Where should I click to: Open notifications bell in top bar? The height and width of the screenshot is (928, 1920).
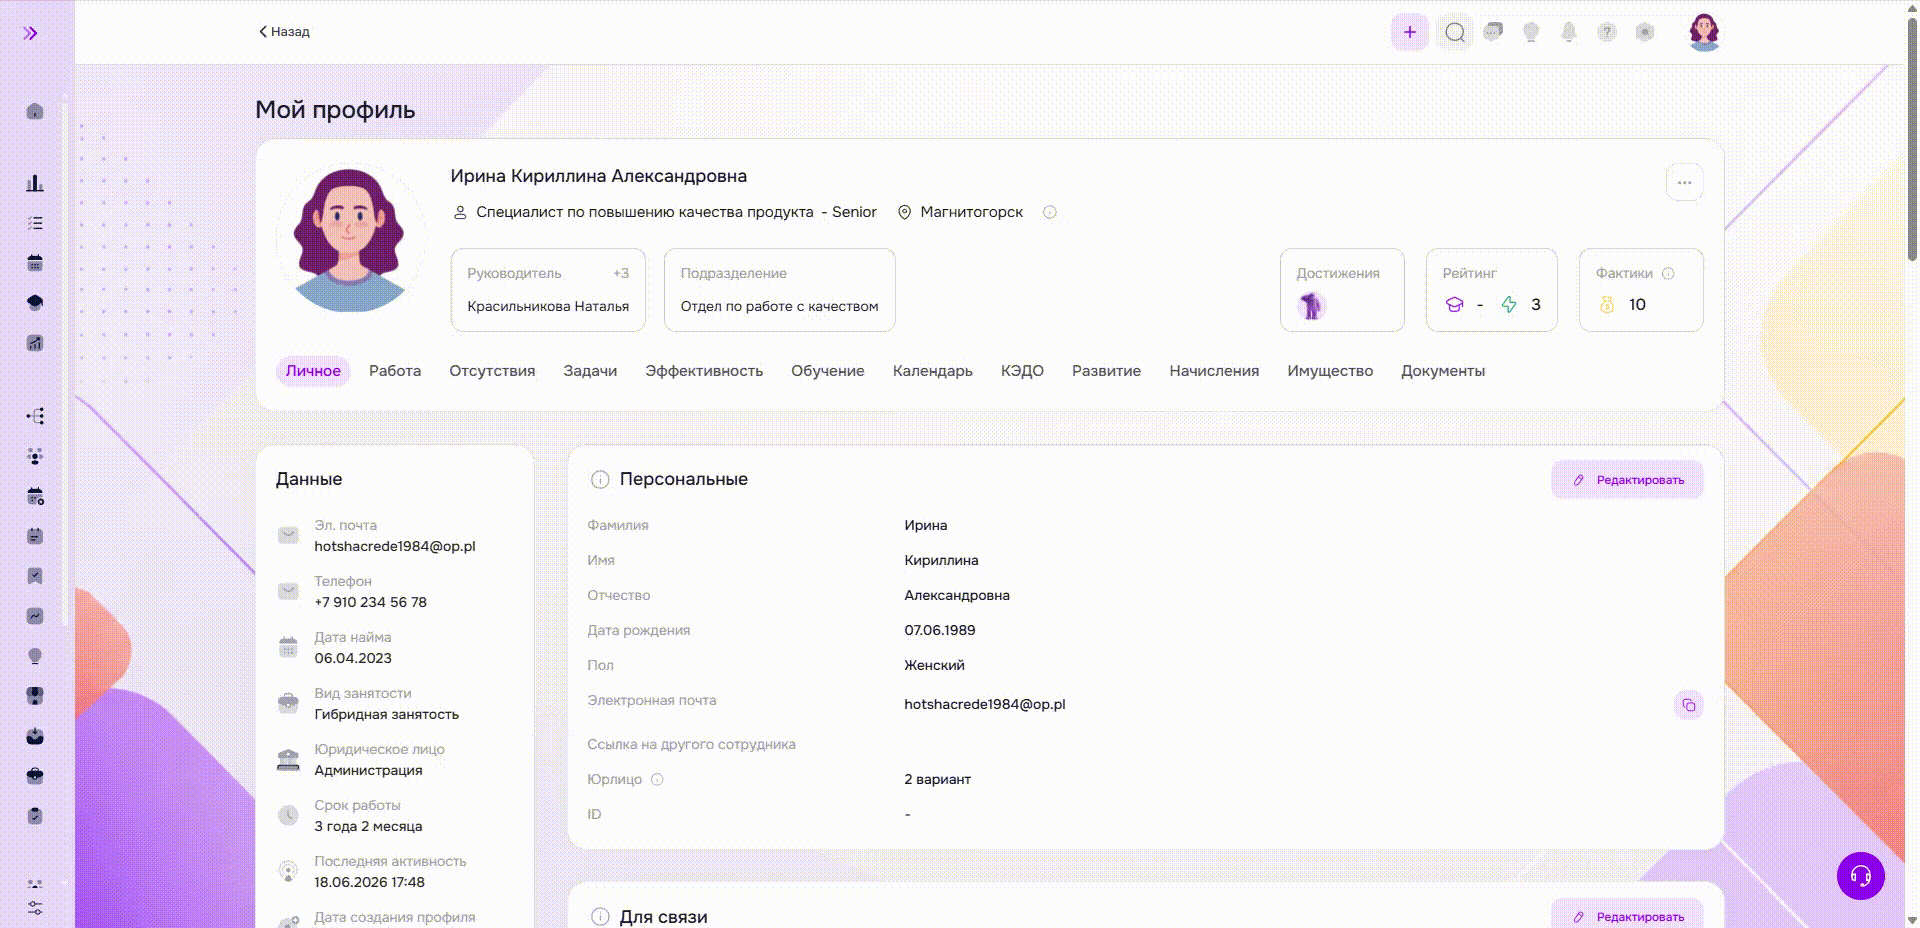pos(1569,32)
